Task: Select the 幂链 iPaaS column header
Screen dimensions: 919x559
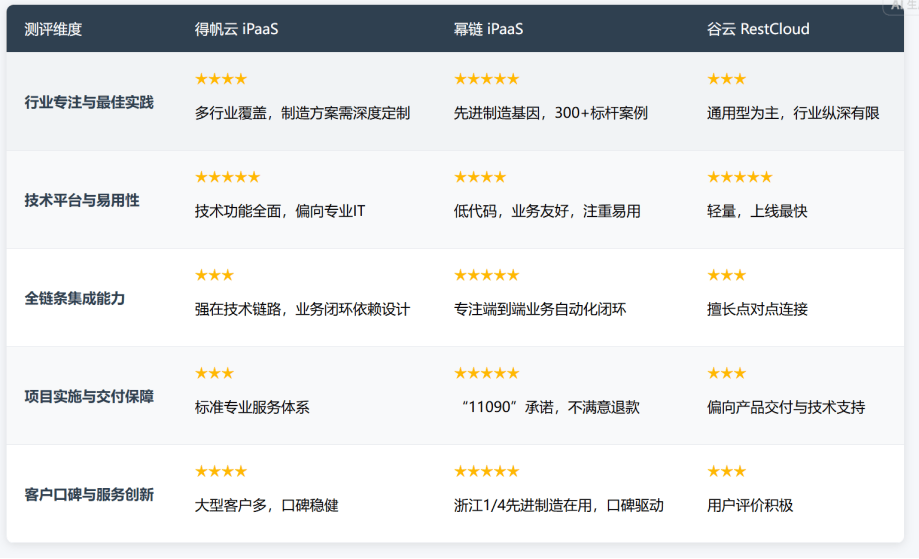Action: [x=488, y=29]
